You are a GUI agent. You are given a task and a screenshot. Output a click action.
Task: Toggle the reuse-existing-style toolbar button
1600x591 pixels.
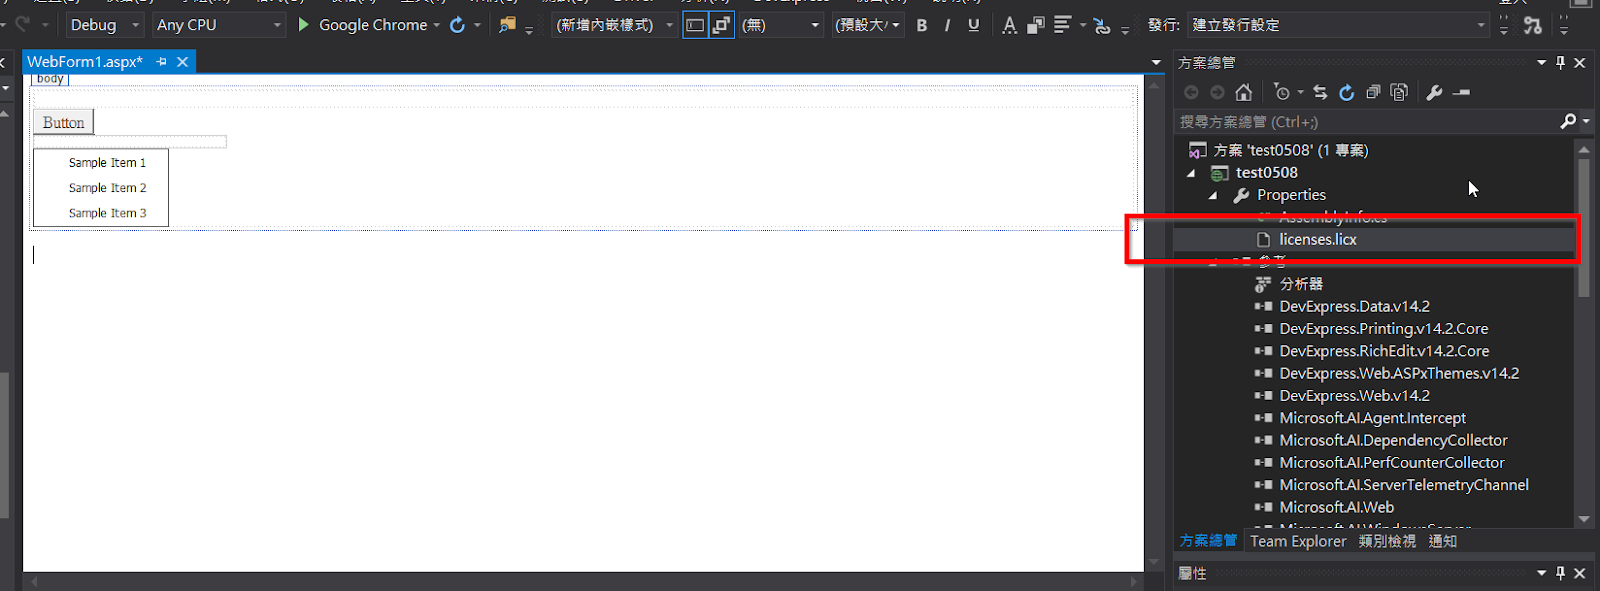721,25
